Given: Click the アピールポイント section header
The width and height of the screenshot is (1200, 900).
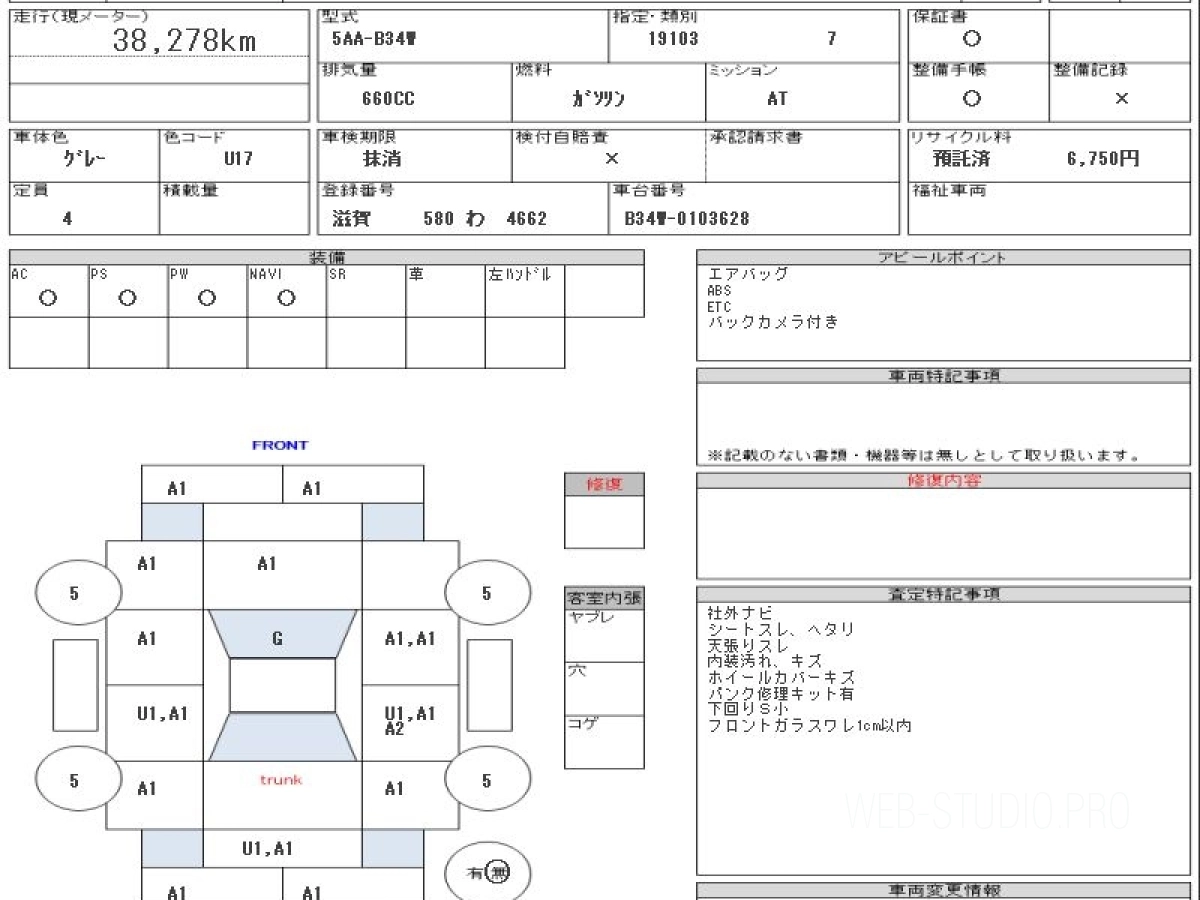Looking at the screenshot, I should pyautogui.click(x=944, y=257).
